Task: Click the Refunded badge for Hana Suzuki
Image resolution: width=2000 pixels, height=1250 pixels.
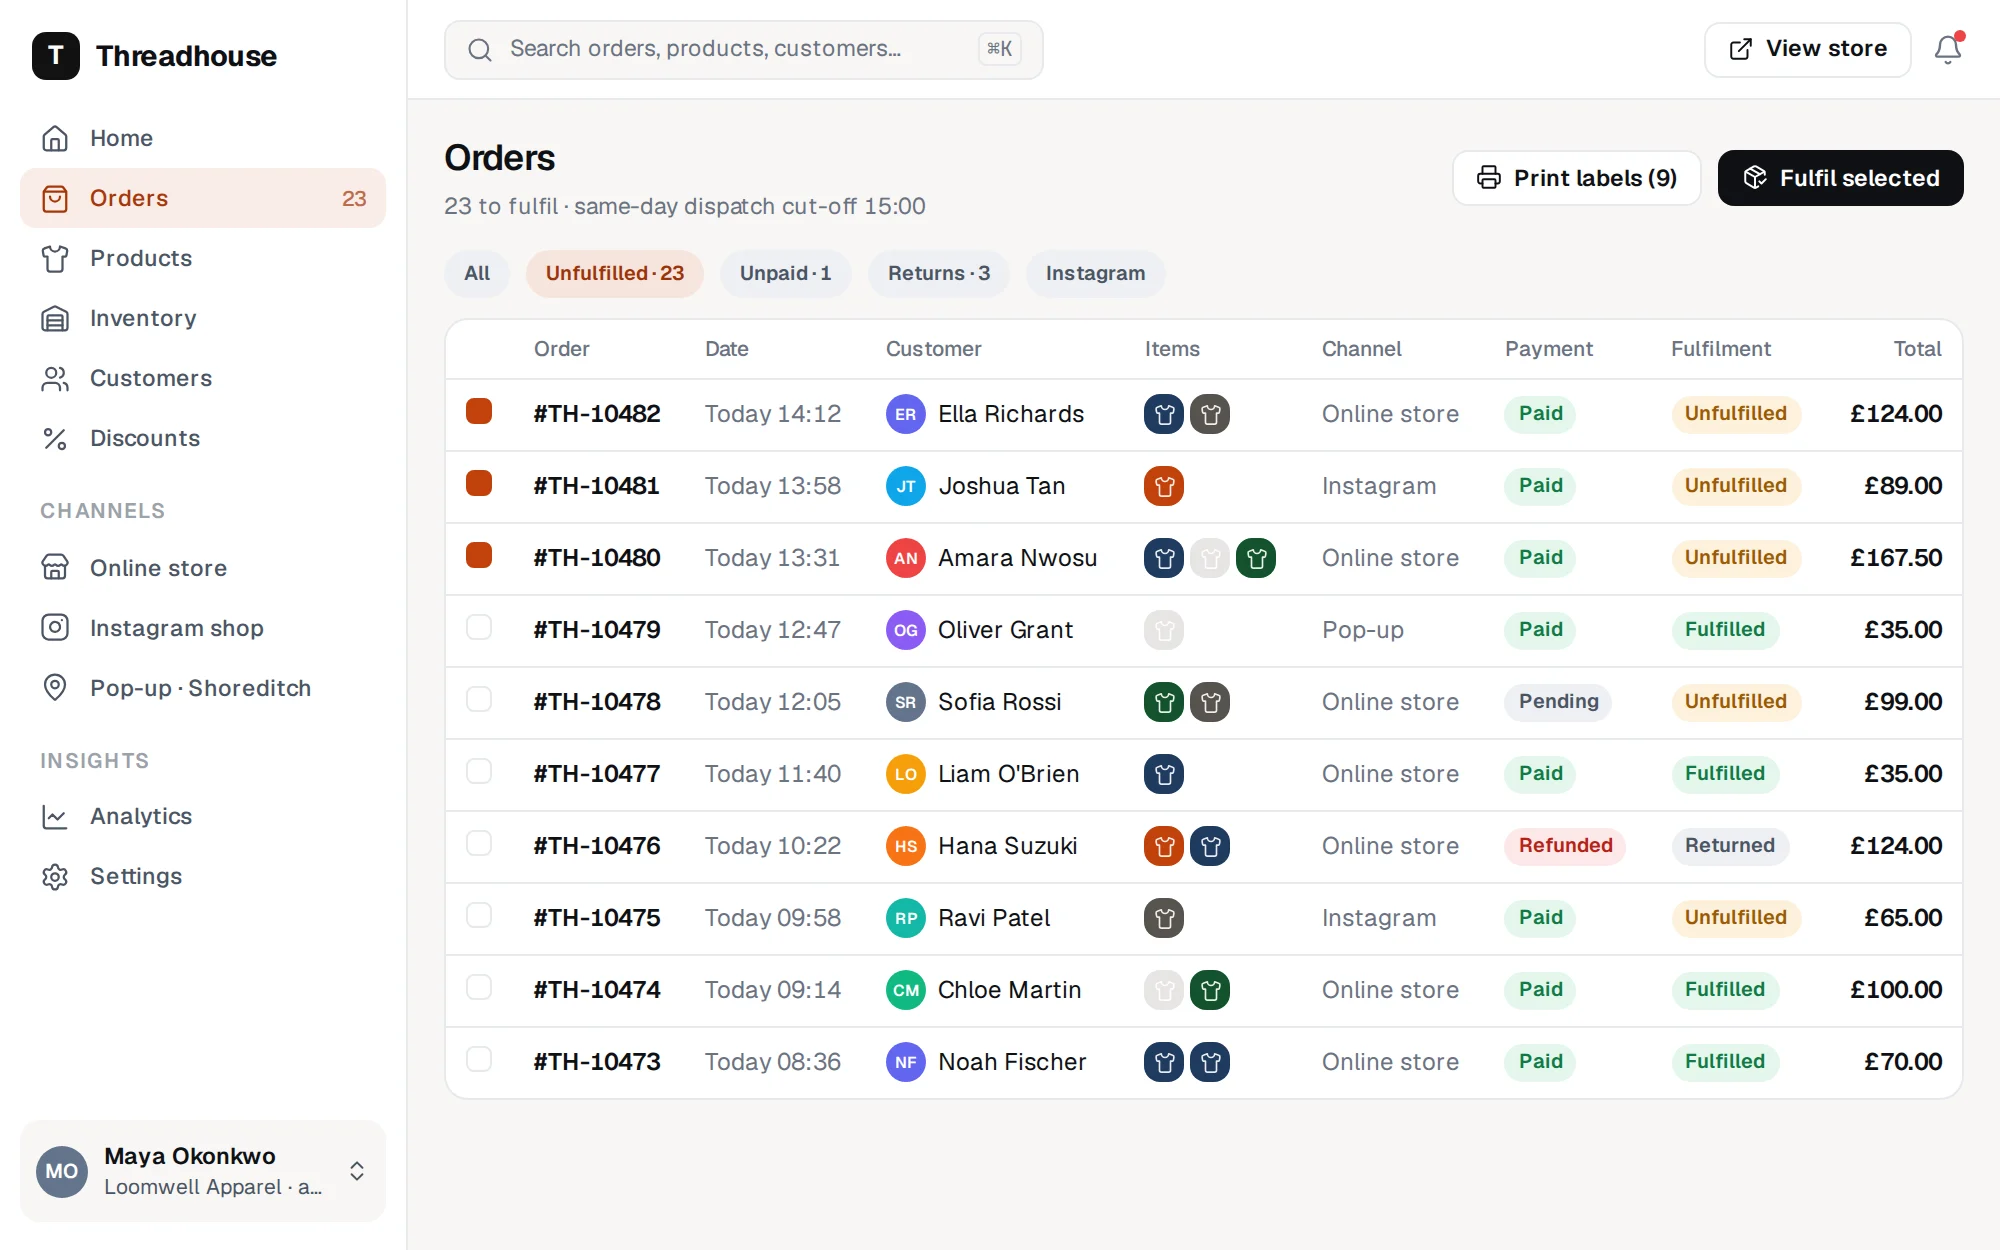Action: (1565, 846)
